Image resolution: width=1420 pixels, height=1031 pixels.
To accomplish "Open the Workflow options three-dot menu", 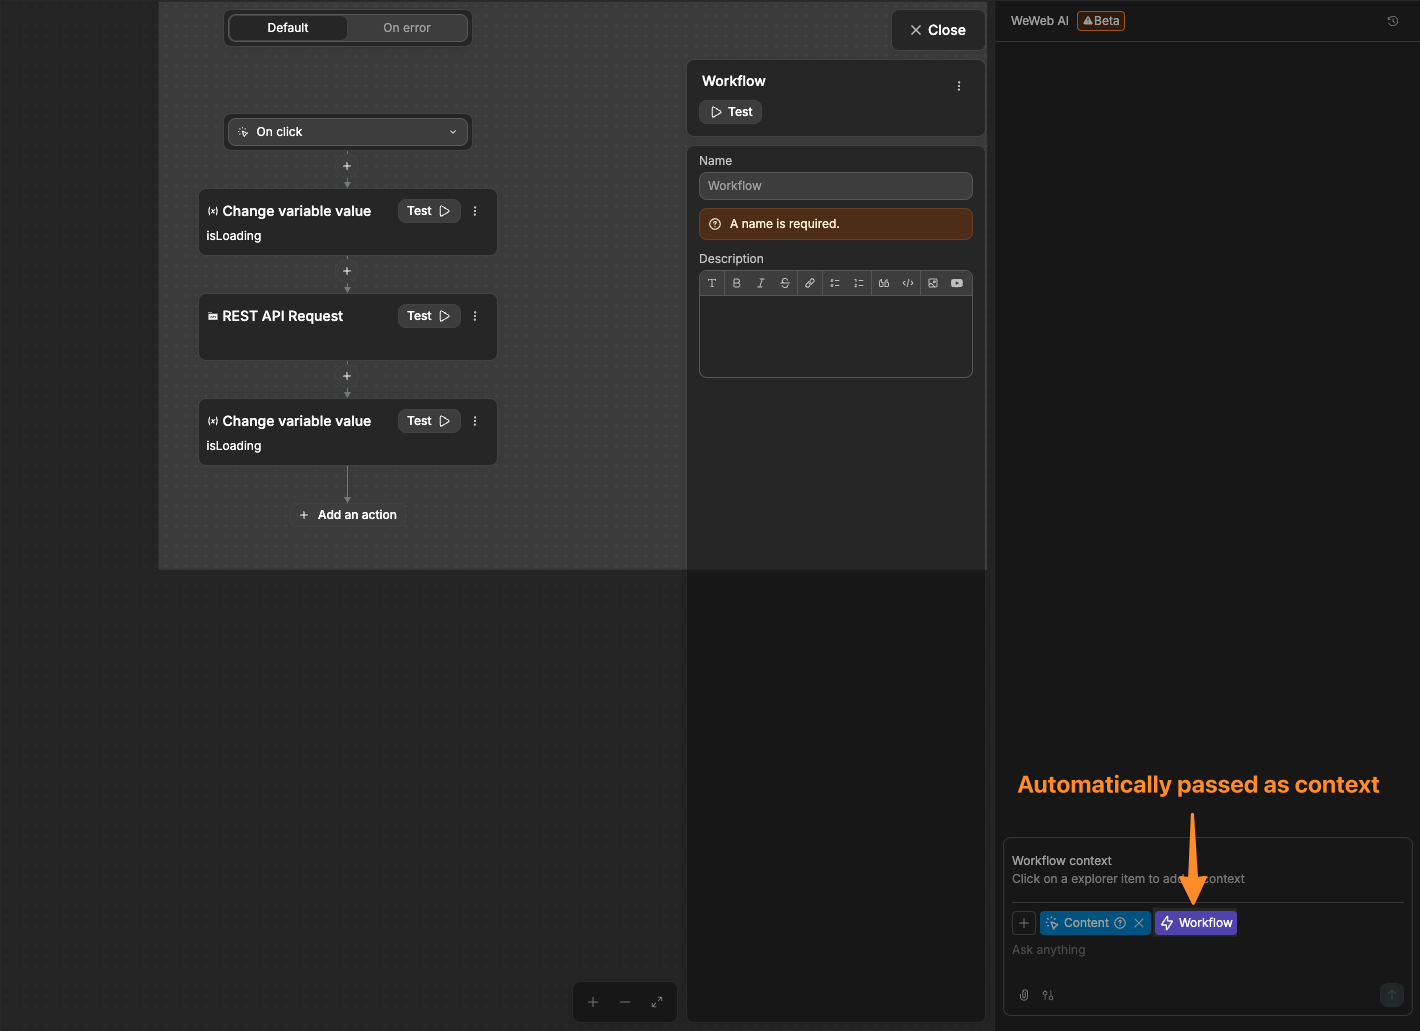I will (x=959, y=86).
